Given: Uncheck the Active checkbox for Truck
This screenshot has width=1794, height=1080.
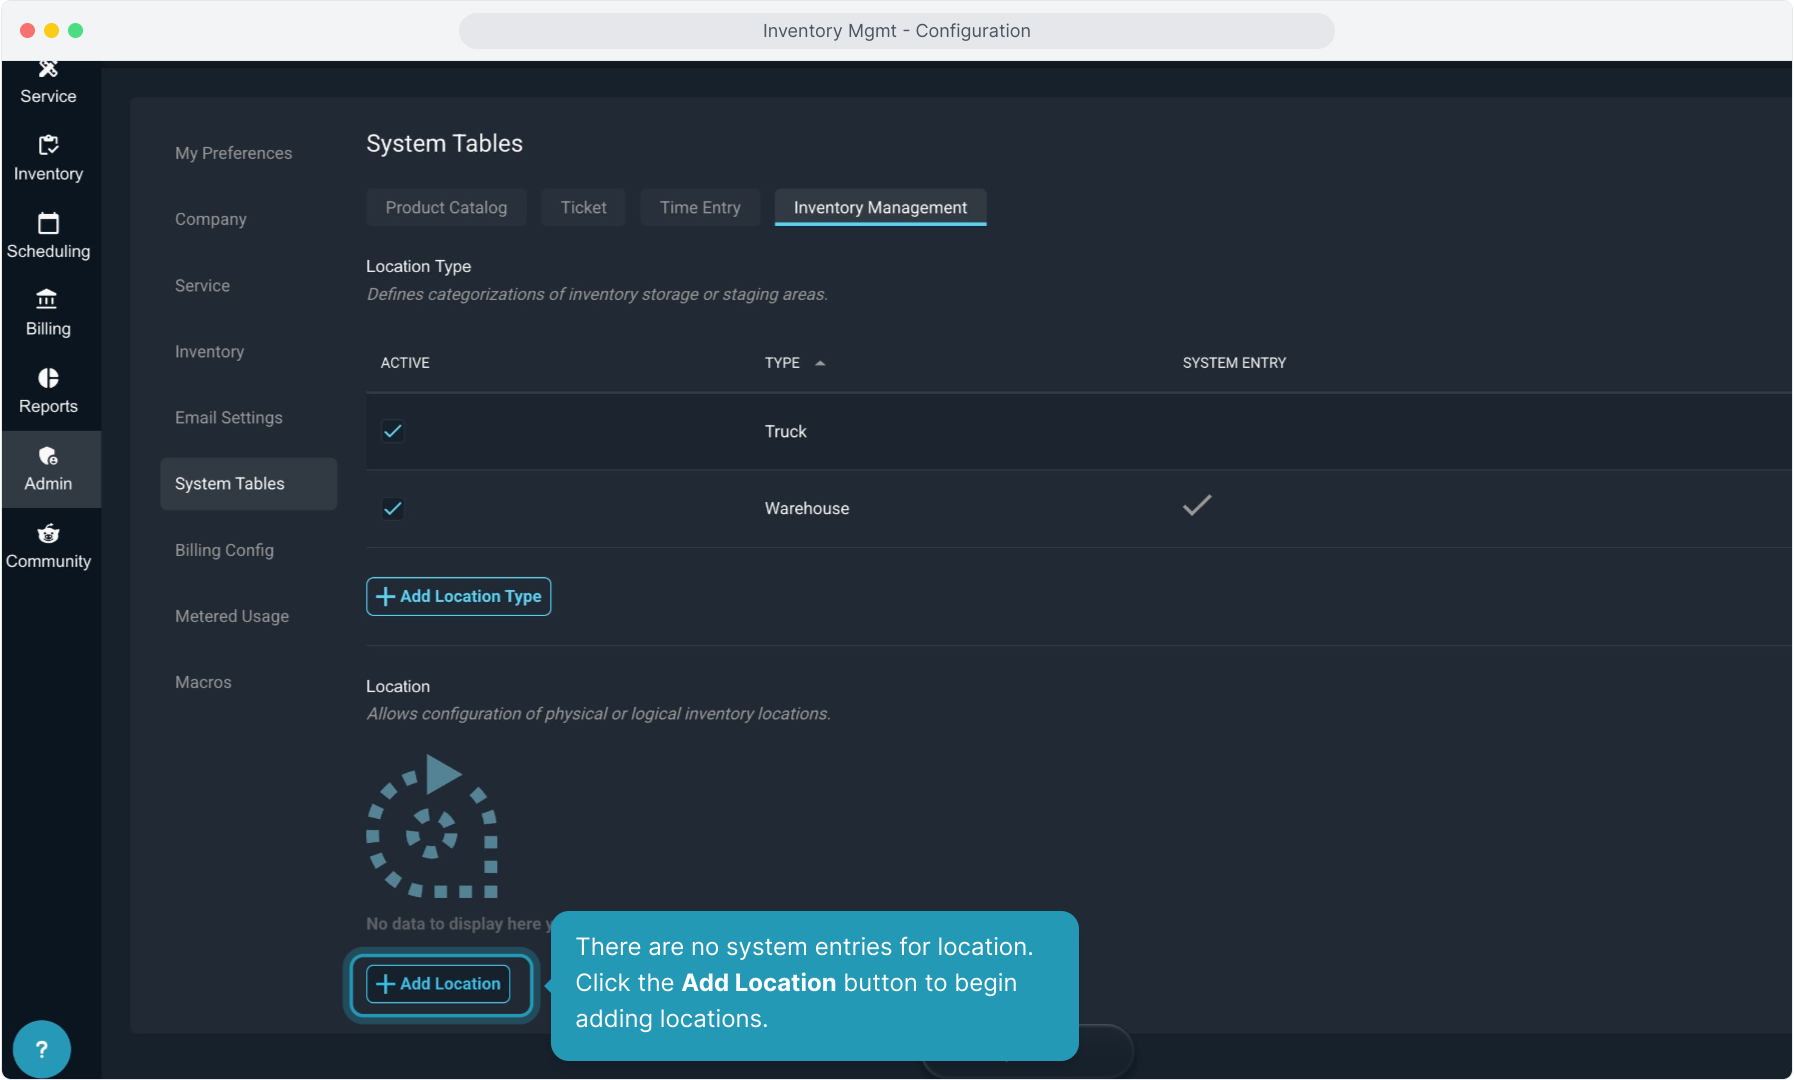Looking at the screenshot, I should 393,431.
